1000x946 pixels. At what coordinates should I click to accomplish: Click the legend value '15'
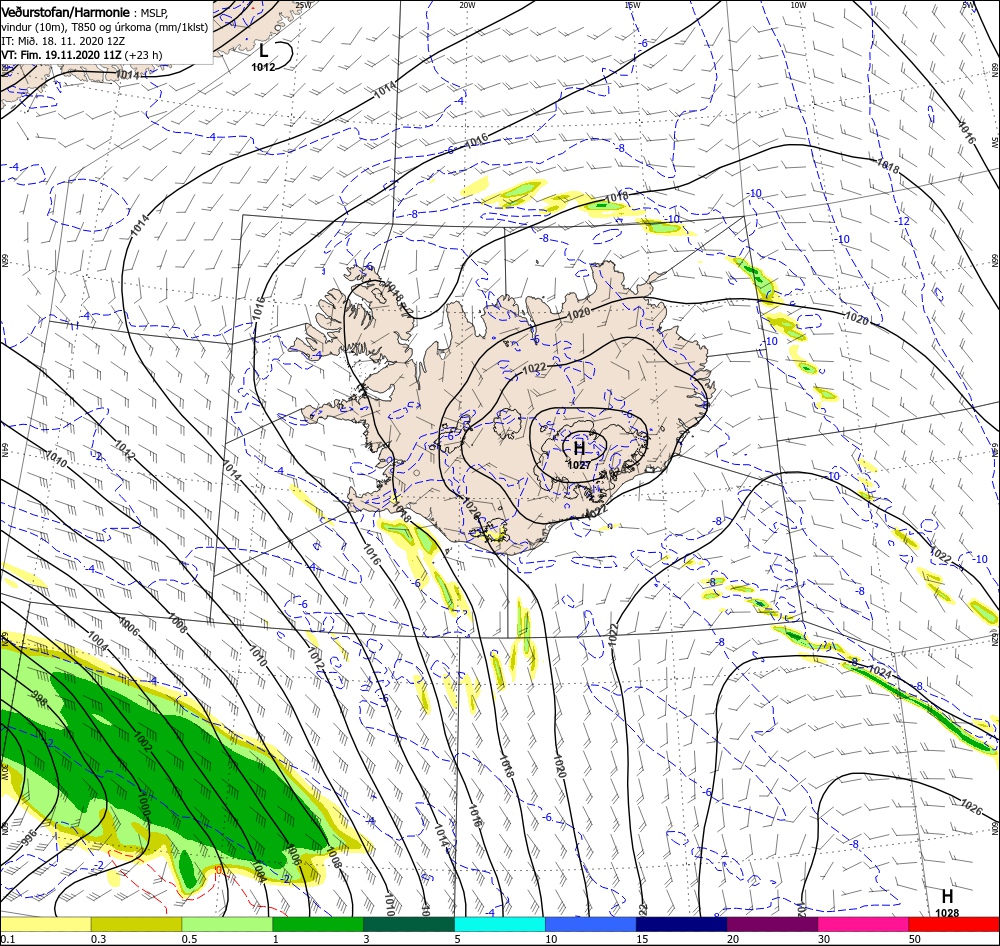(642, 939)
